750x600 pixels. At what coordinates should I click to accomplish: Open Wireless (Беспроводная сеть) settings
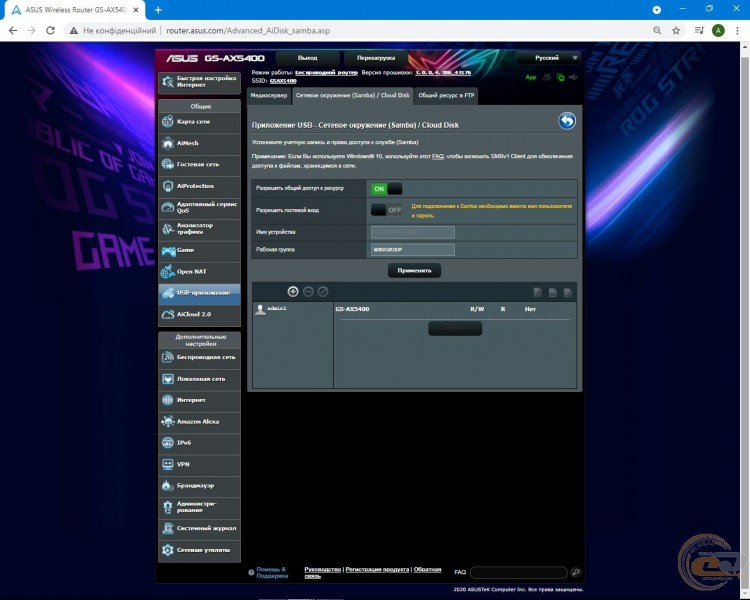pyautogui.click(x=199, y=357)
